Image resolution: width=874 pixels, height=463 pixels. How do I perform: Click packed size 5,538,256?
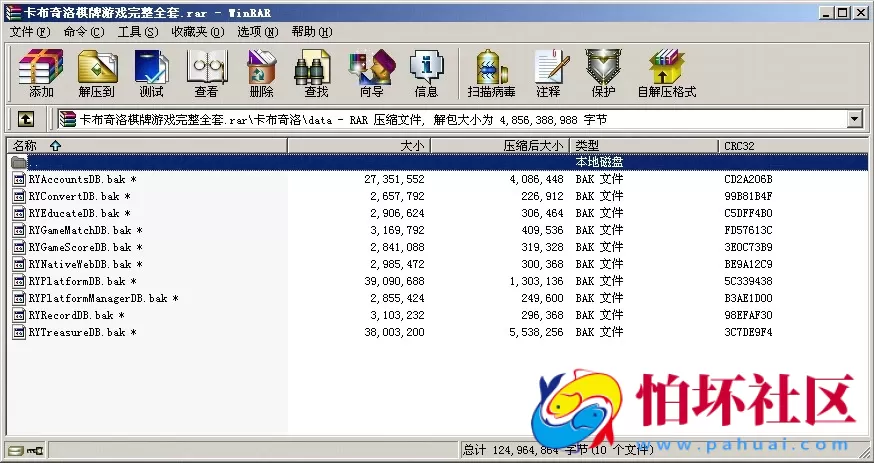tap(536, 332)
